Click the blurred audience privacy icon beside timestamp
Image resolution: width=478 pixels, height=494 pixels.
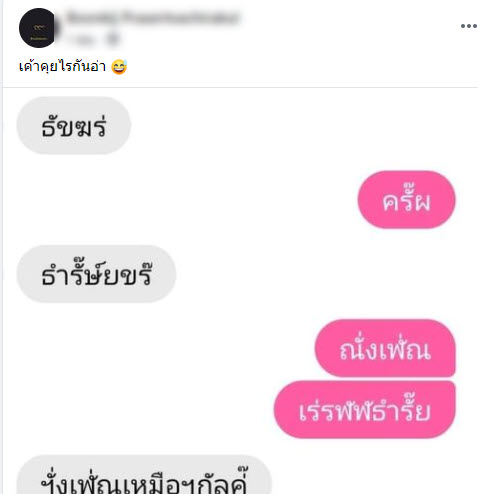point(113,40)
